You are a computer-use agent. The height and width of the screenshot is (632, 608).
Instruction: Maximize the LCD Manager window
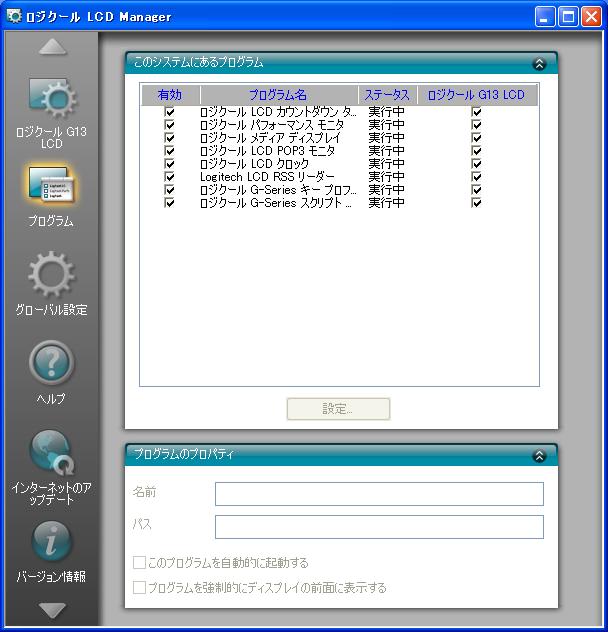(568, 17)
